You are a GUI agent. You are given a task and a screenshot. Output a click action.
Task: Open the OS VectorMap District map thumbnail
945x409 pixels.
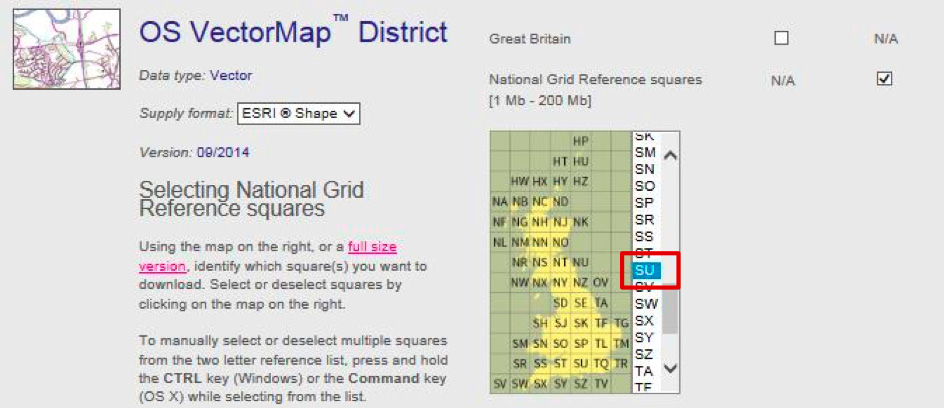67,49
